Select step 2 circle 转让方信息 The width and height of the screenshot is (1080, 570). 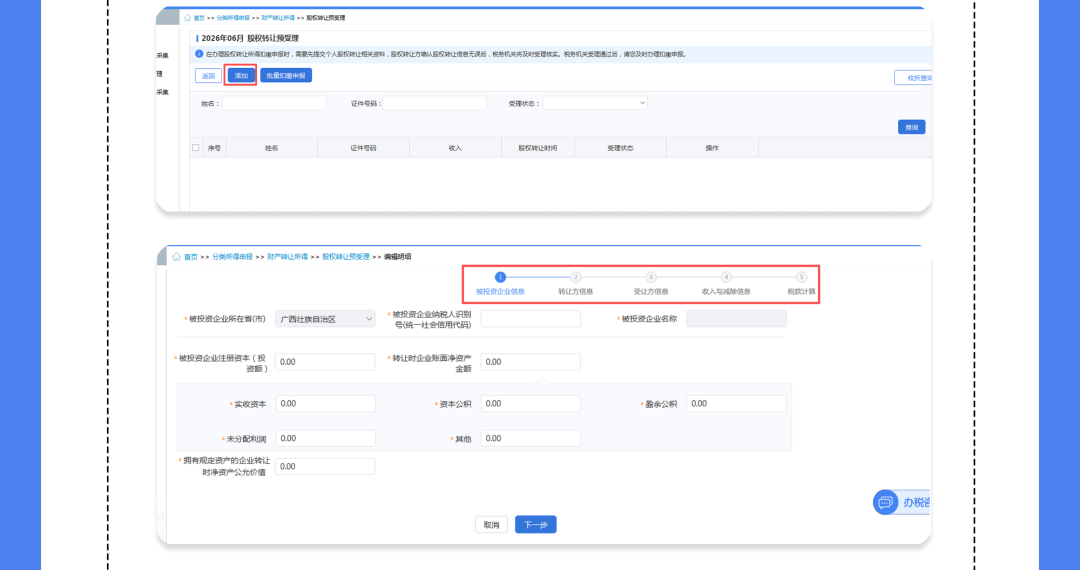[x=575, y=277]
